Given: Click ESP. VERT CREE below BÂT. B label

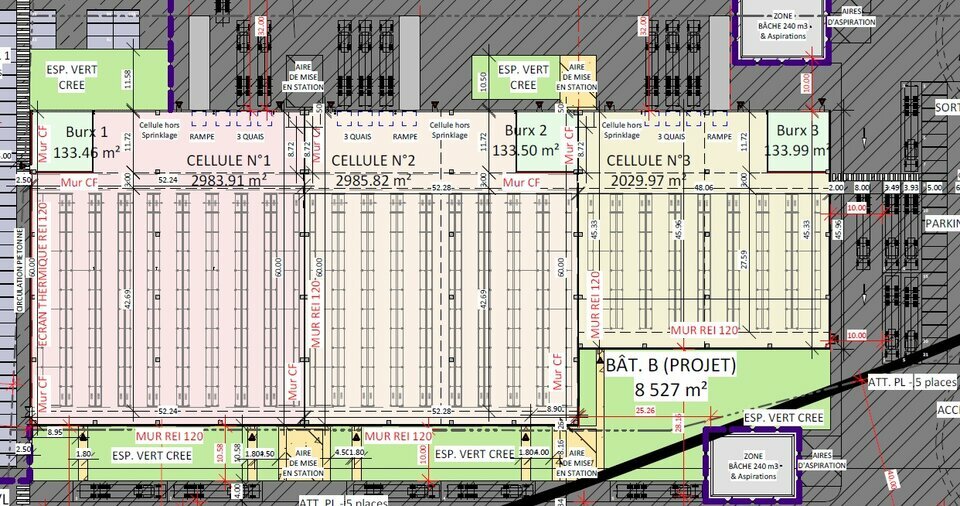Looking at the screenshot, I should [784, 418].
